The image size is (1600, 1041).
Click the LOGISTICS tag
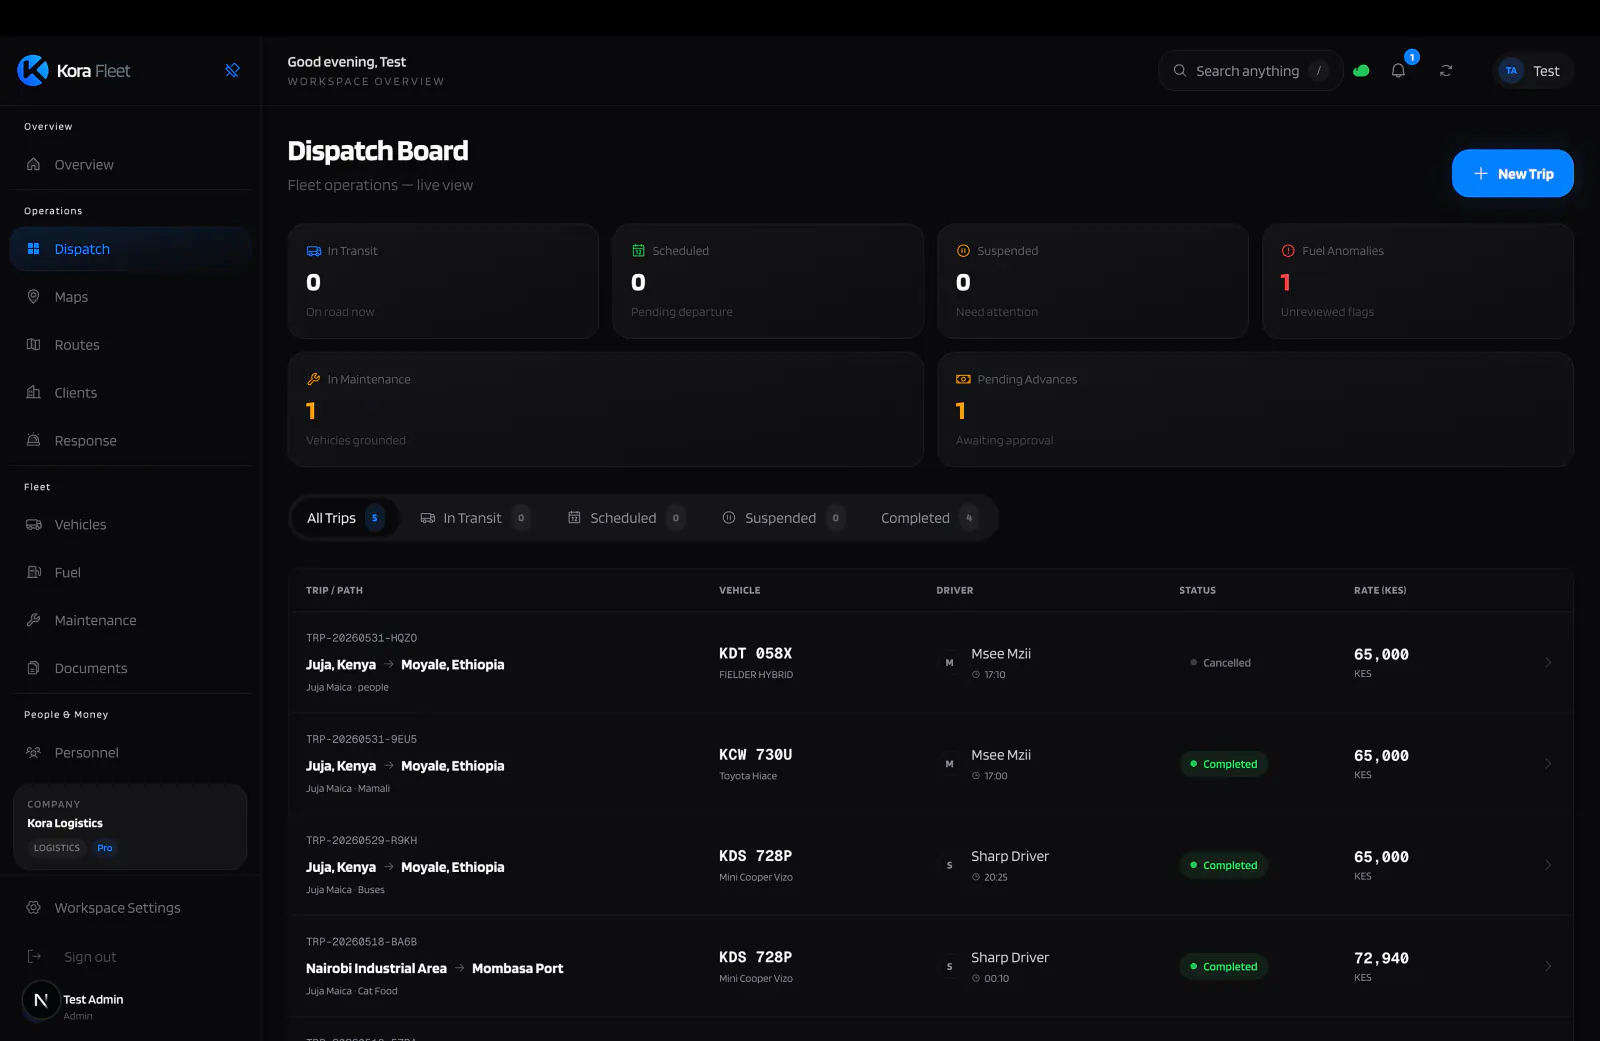coord(57,848)
